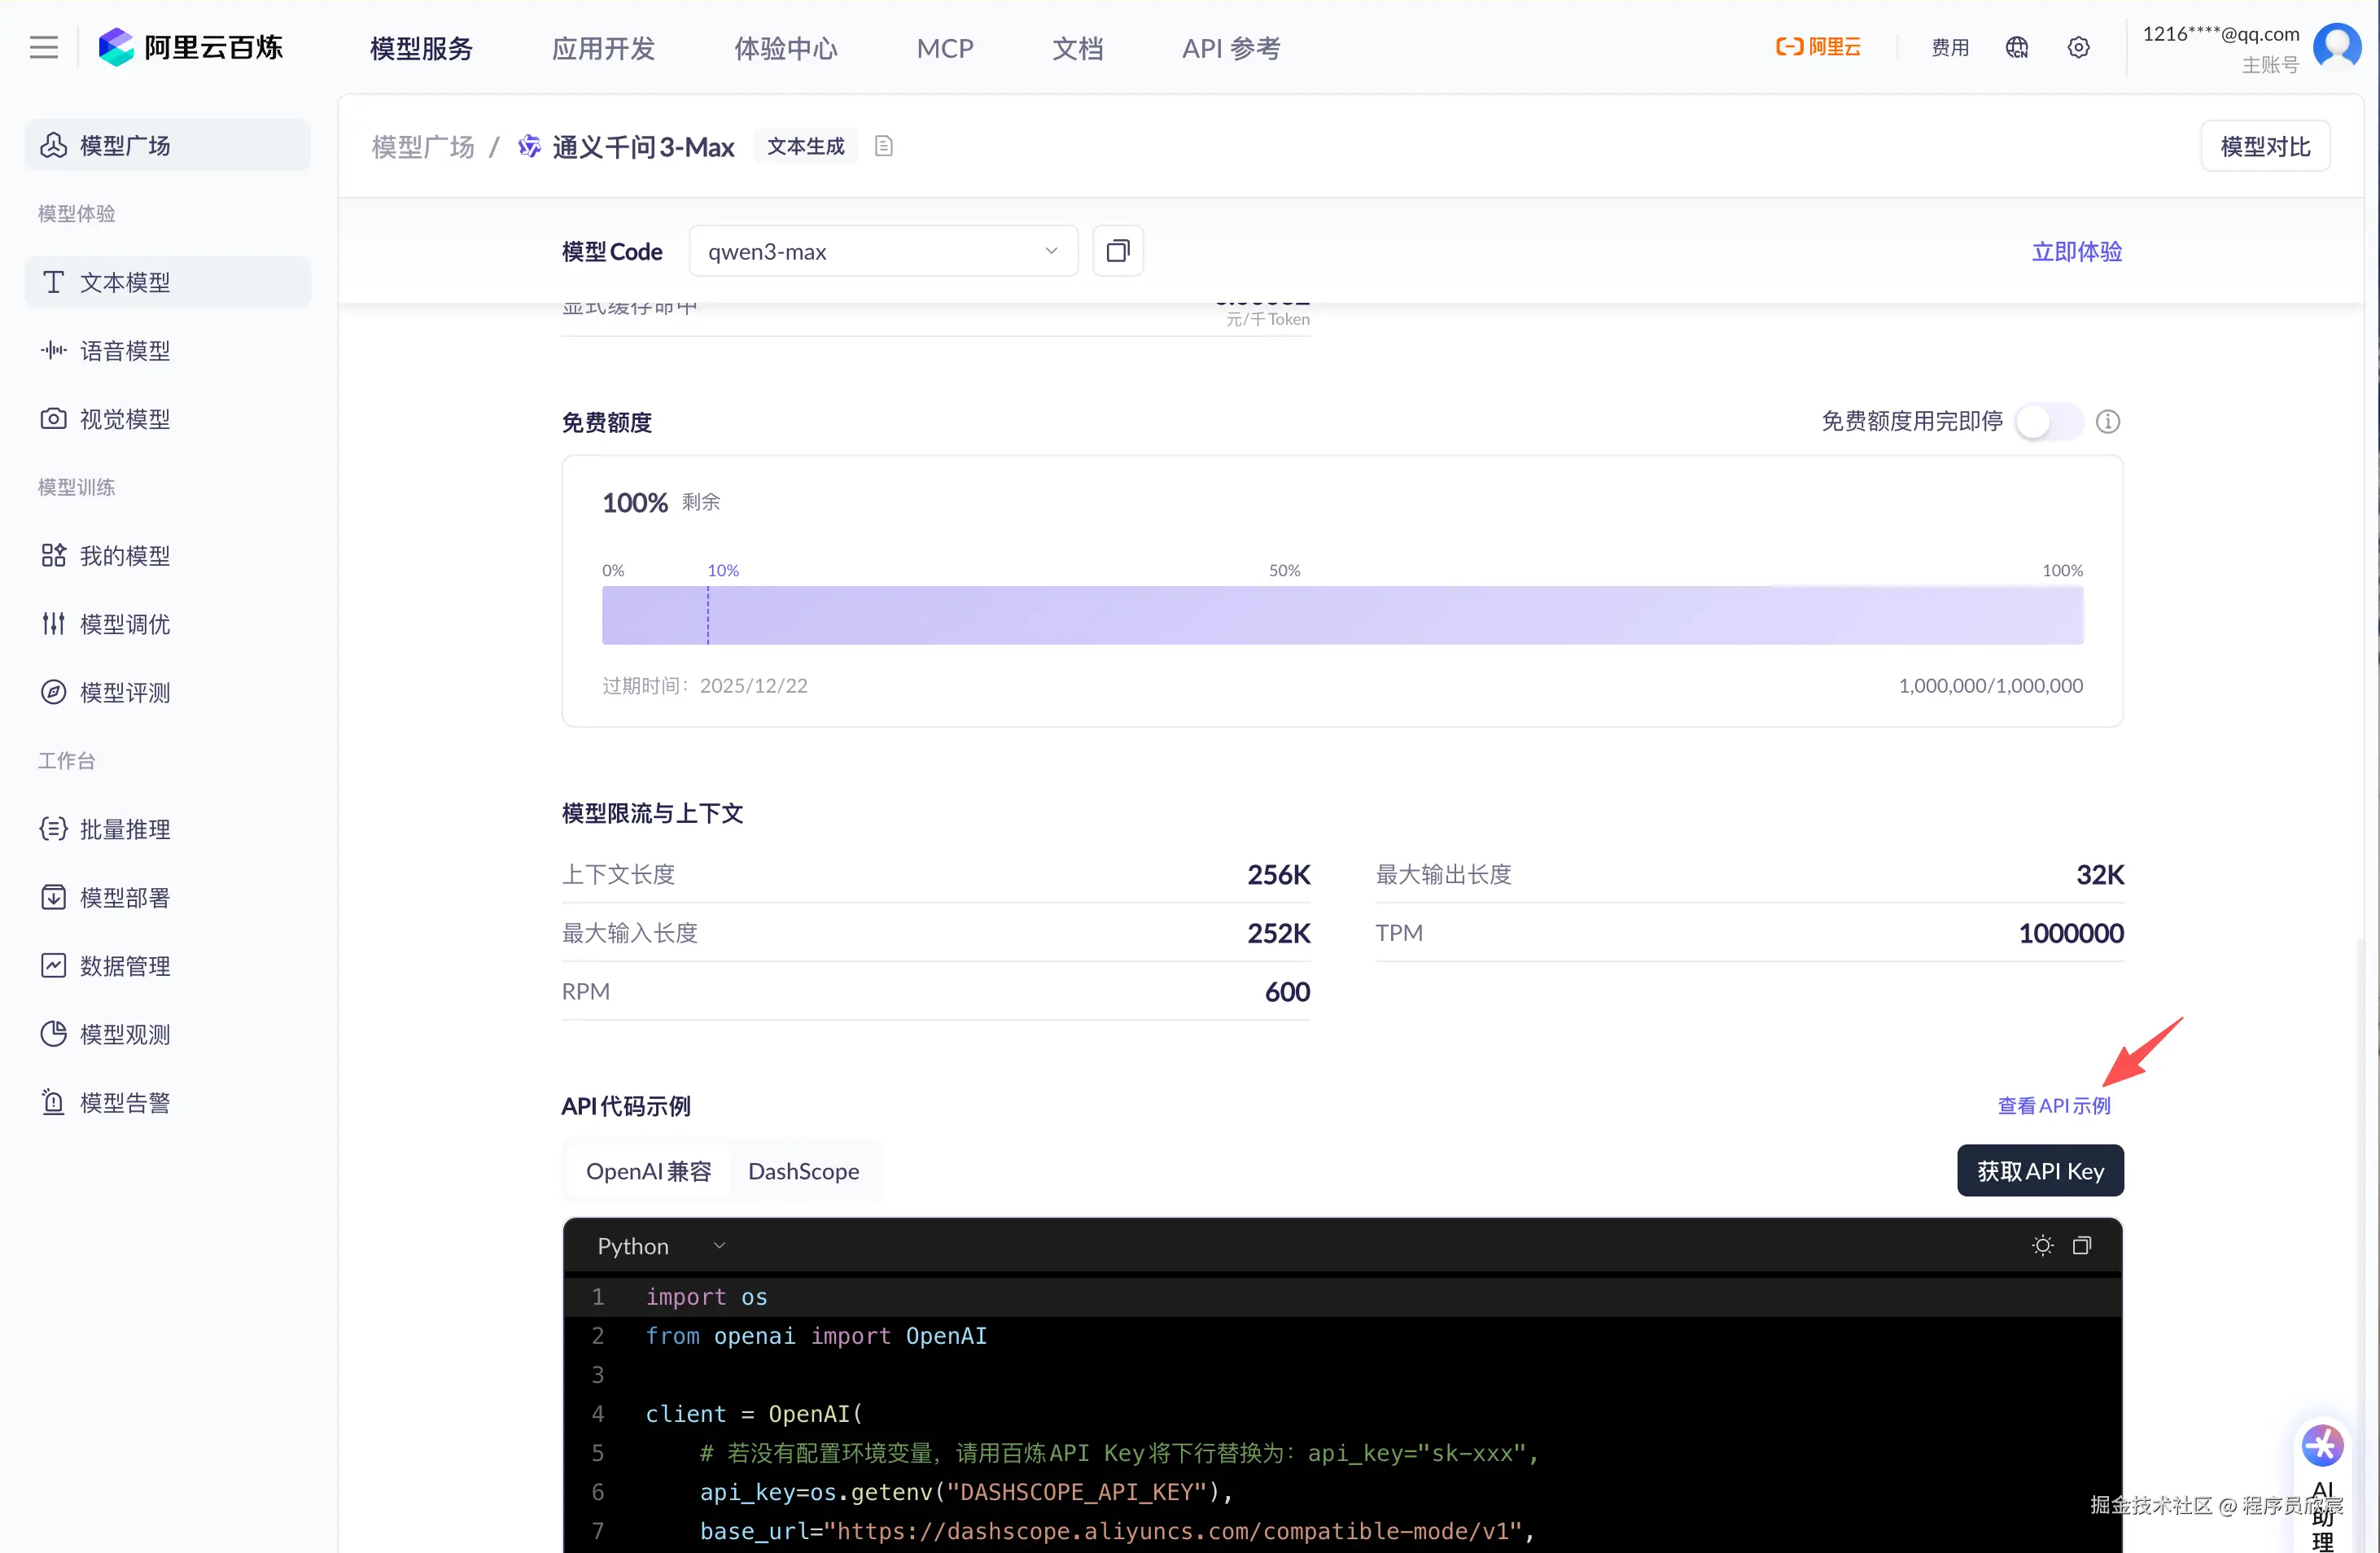Click the free quota usage progress bar

click(x=1342, y=615)
